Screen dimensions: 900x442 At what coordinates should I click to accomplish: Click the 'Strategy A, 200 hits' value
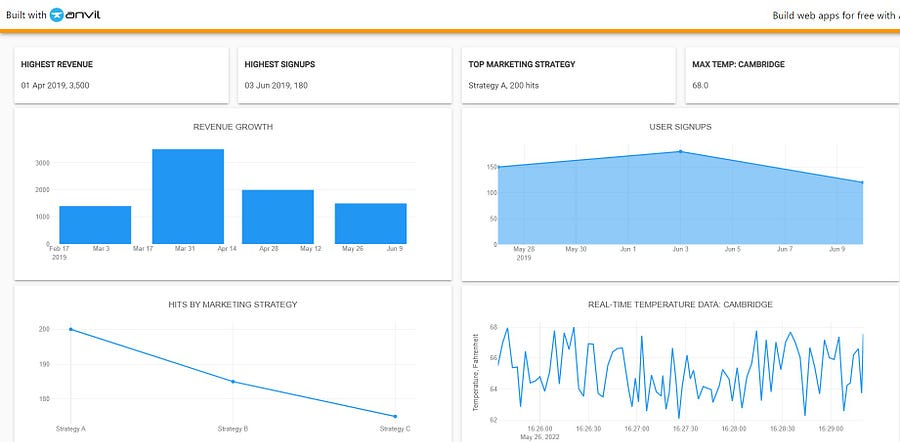[503, 86]
